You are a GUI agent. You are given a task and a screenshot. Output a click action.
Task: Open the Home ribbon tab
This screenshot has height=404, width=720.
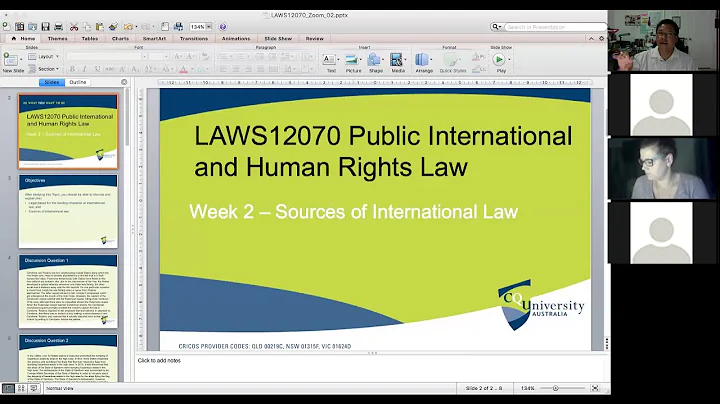[x=24, y=39]
